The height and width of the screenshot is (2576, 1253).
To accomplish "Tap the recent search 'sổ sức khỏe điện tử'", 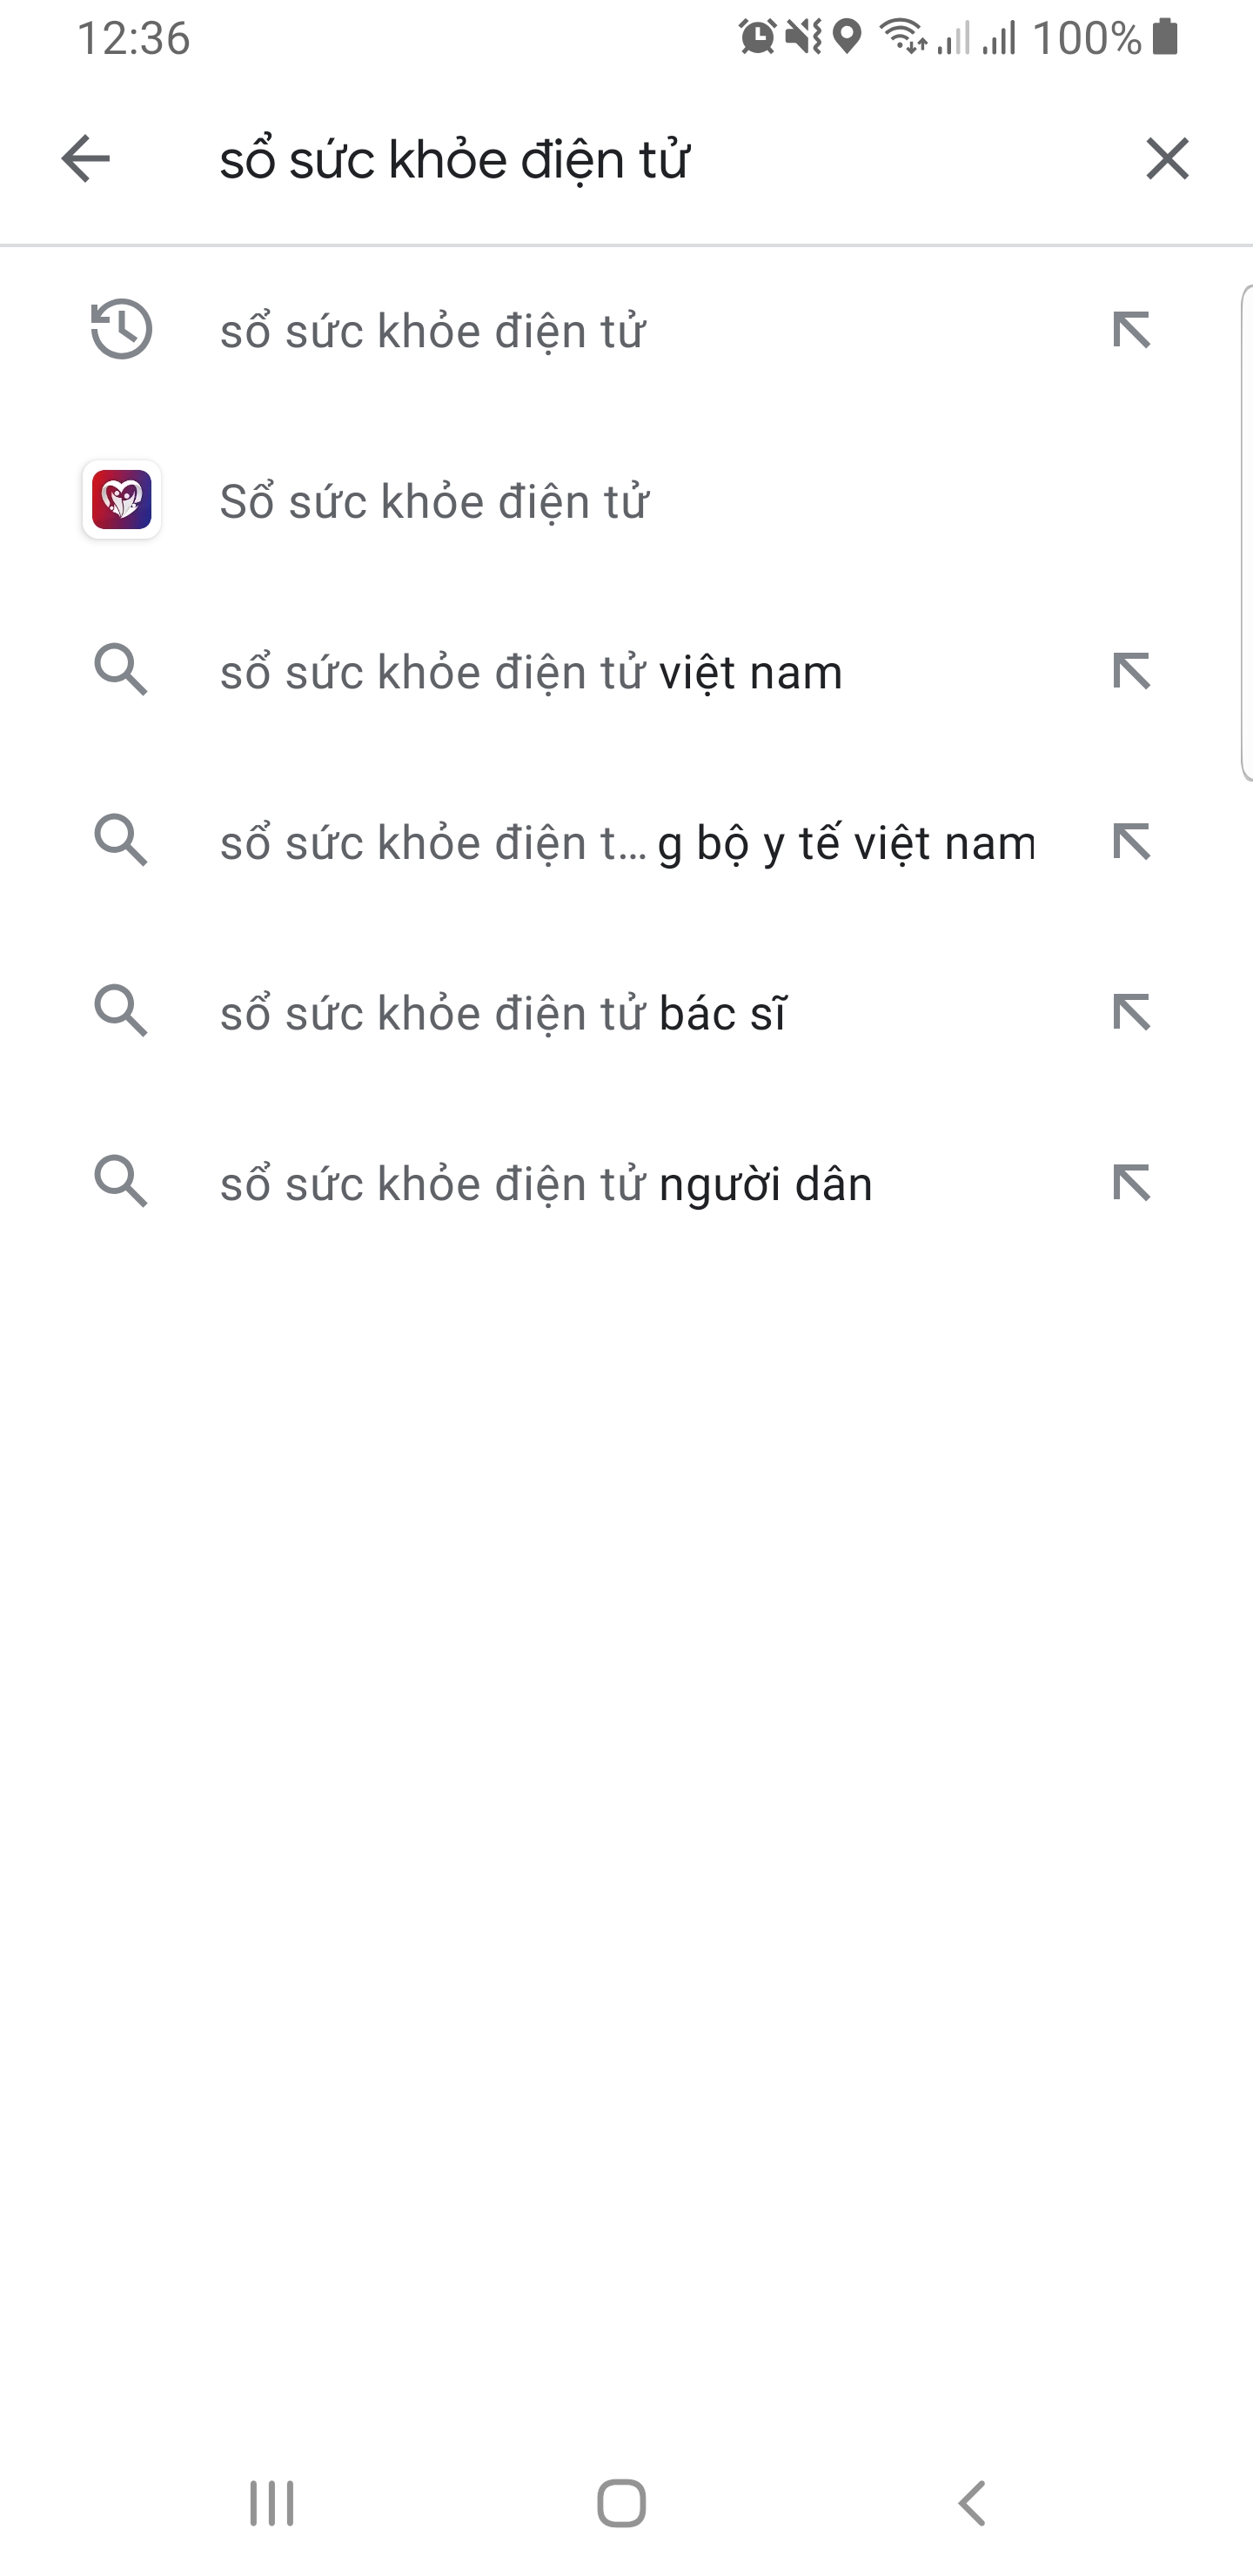I will (x=432, y=331).
